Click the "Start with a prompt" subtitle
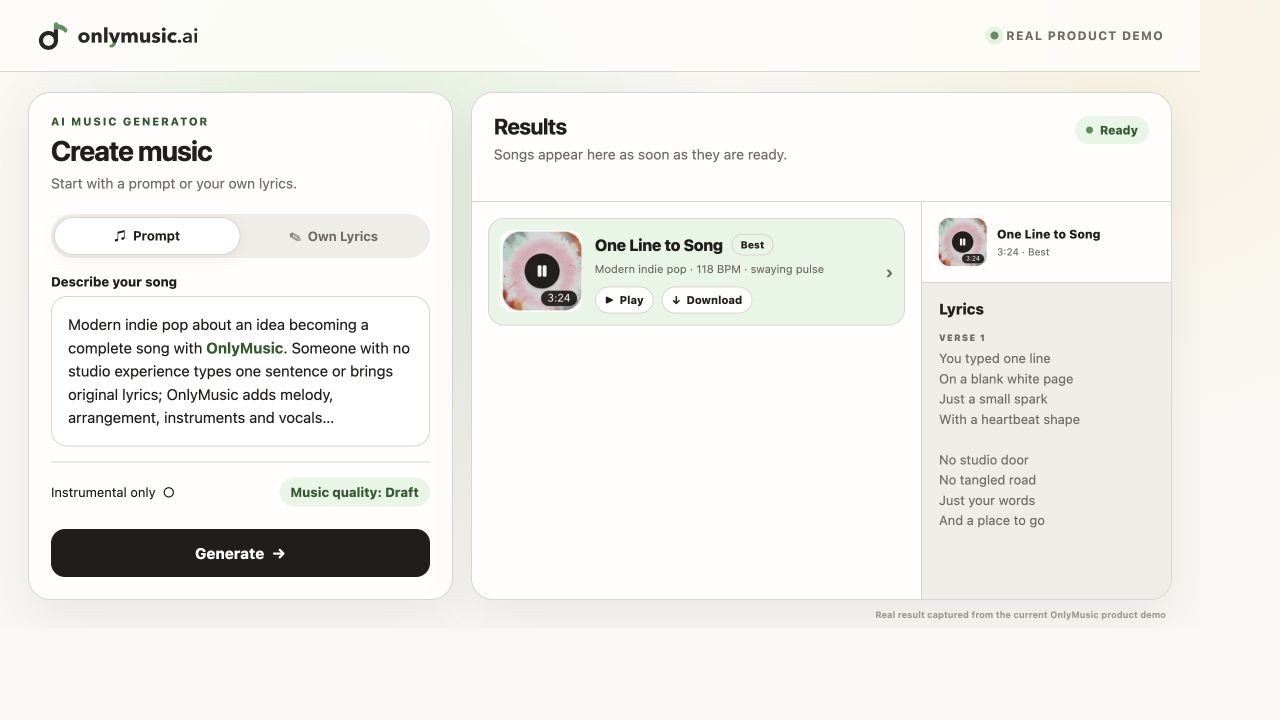This screenshot has height=720, width=1280. tap(174, 184)
